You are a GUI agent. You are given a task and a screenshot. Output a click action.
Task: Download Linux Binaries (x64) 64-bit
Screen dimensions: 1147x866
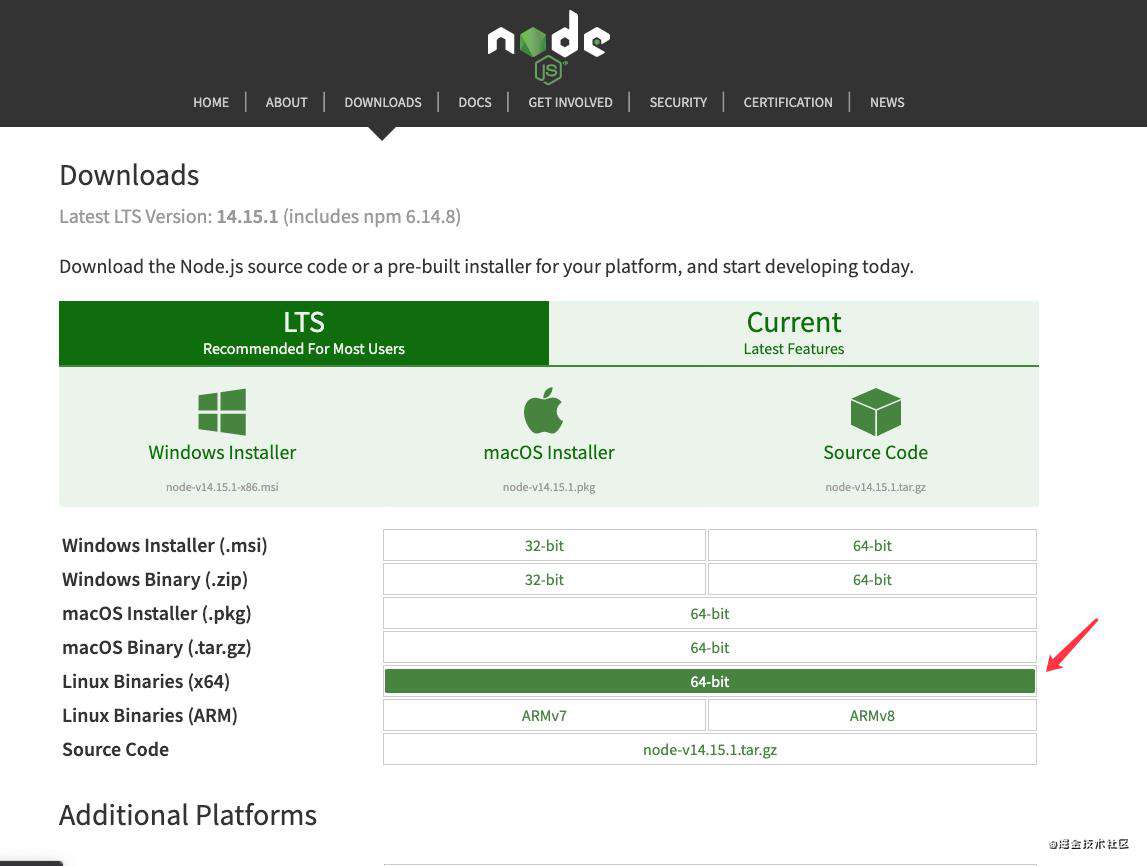pyautogui.click(x=710, y=682)
